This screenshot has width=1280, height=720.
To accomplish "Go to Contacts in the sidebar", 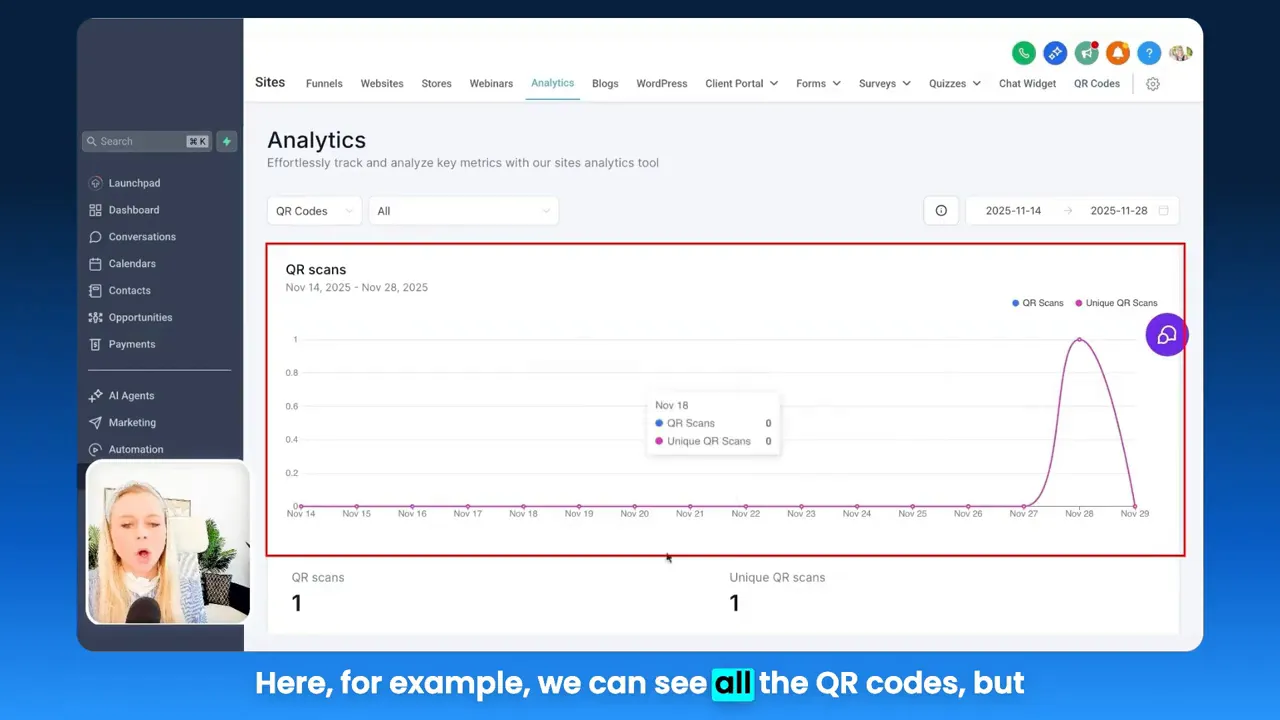I will tap(130, 291).
